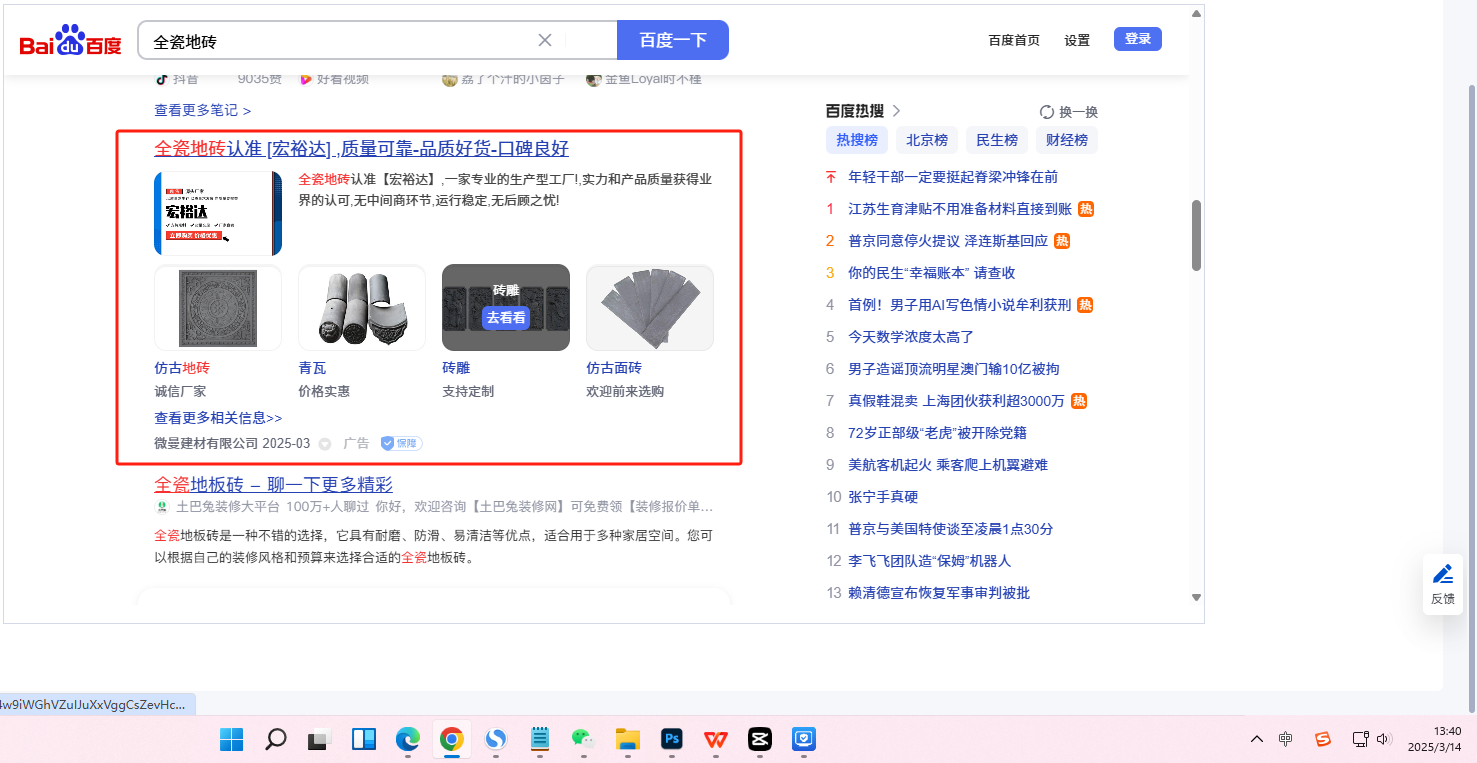Click the scrollbar up arrow
Viewport: 1477px width, 763px height.
pyautogui.click(x=1196, y=14)
